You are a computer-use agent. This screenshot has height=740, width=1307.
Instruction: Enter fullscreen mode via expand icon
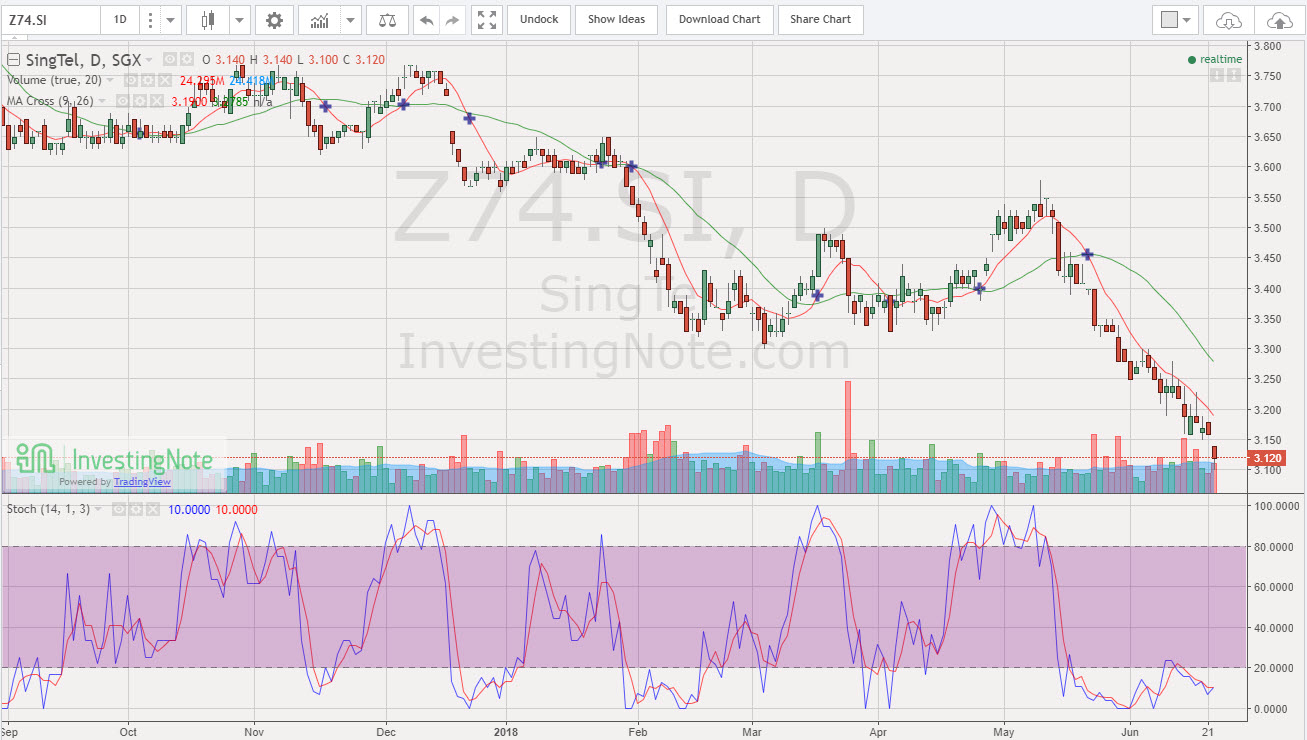click(x=486, y=19)
